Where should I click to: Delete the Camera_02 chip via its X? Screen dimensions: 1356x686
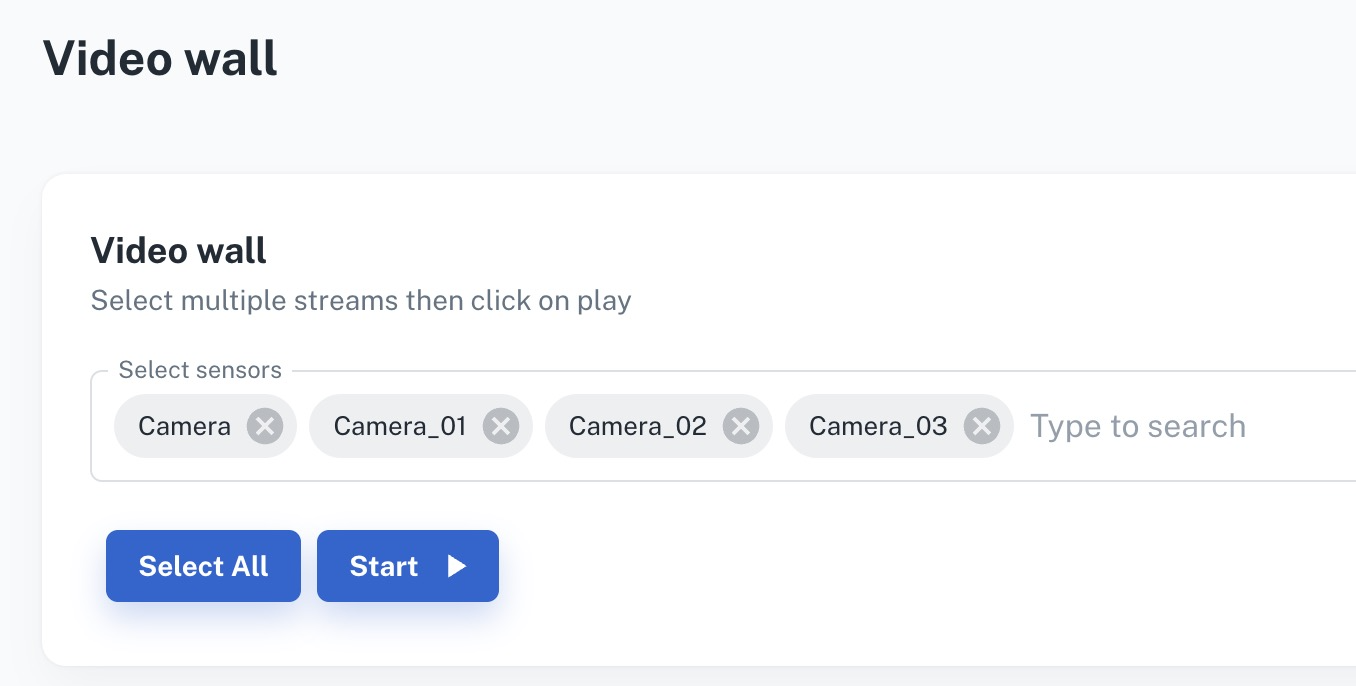(x=740, y=427)
